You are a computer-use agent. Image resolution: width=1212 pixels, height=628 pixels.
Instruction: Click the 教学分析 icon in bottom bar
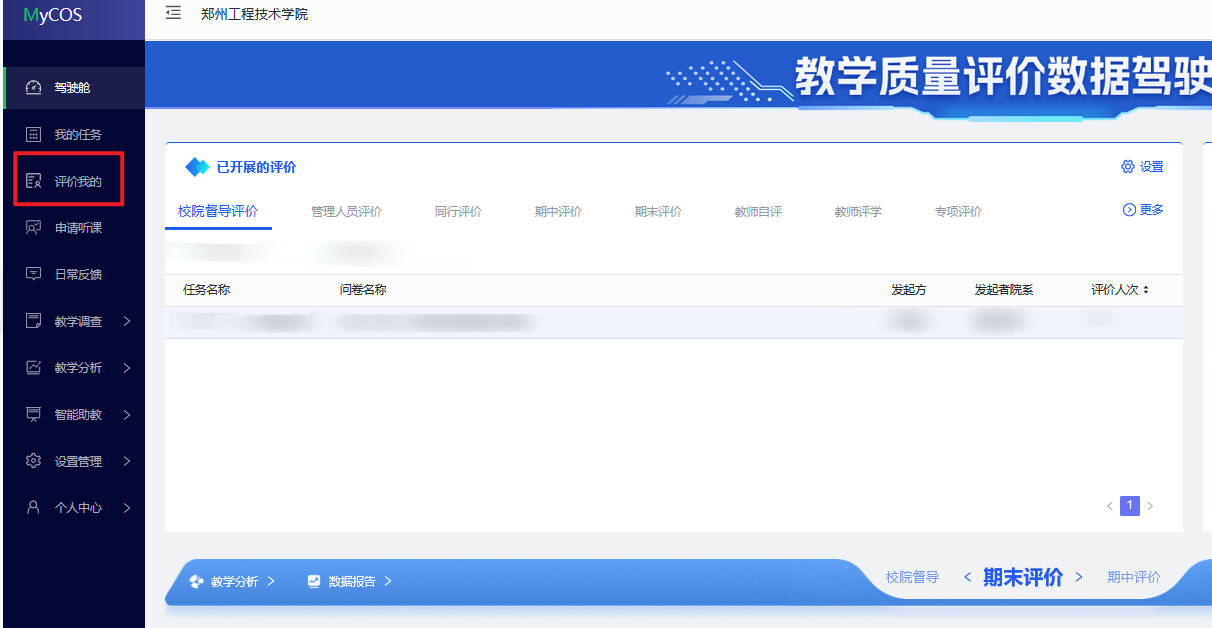tap(196, 581)
